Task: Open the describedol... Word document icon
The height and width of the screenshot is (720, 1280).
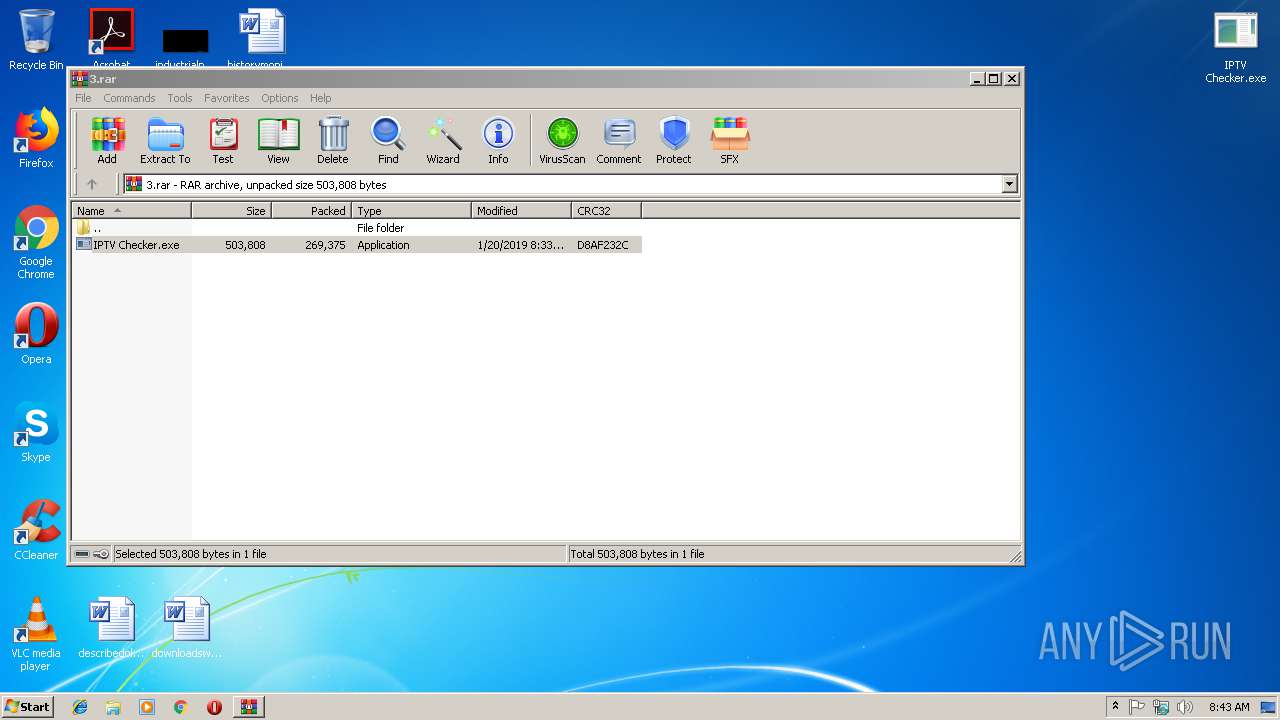Action: (x=111, y=628)
